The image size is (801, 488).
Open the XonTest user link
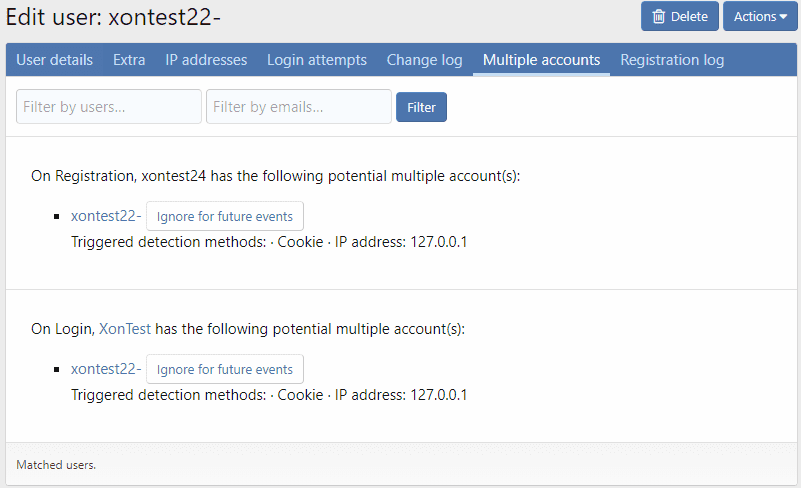[x=125, y=328]
